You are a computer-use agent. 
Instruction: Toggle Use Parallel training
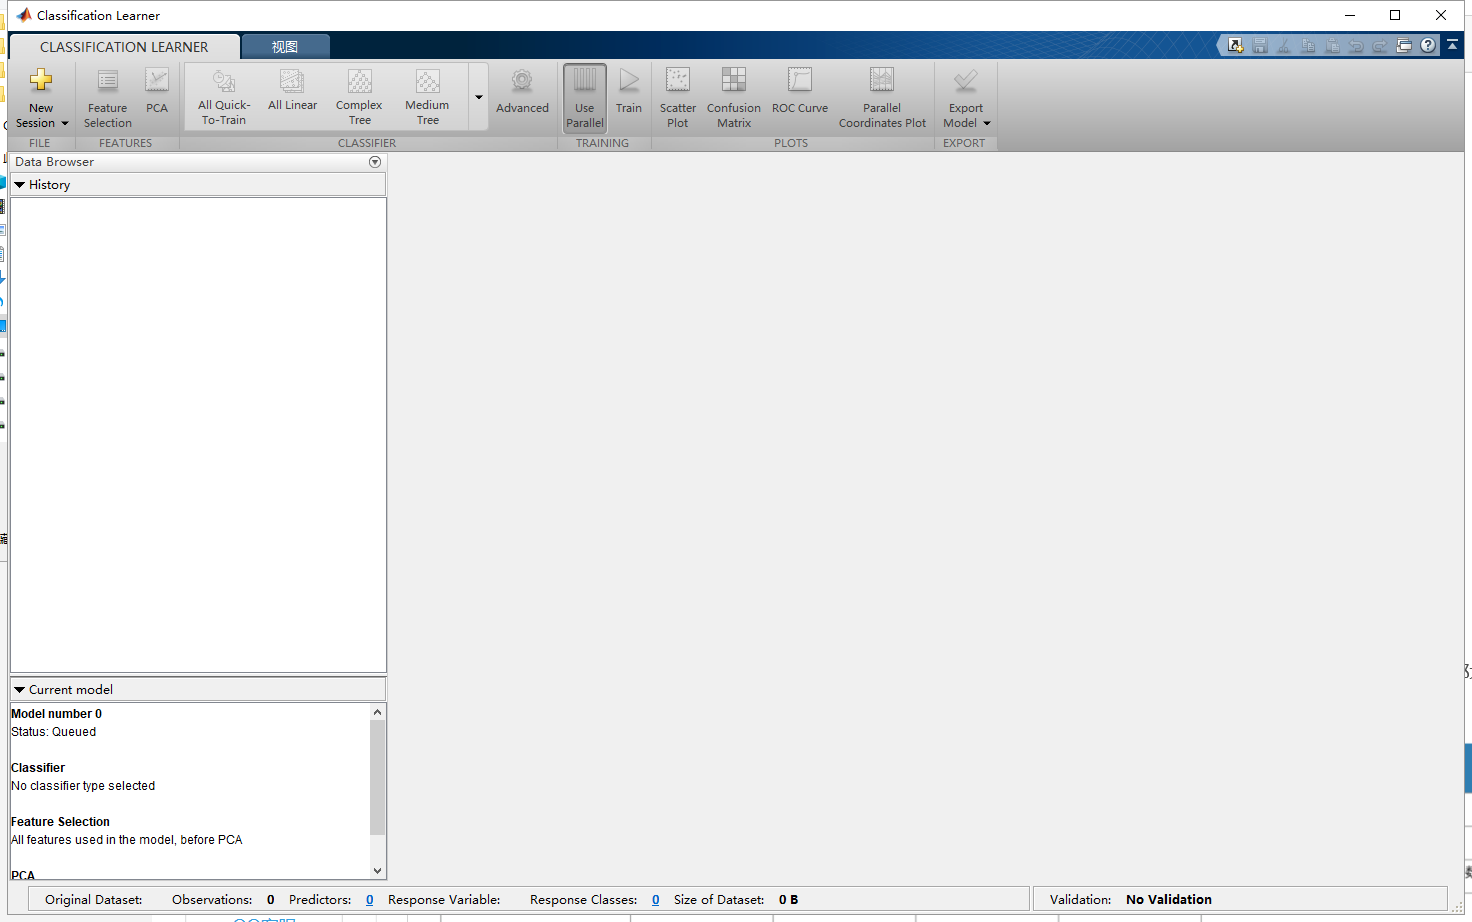pyautogui.click(x=585, y=98)
